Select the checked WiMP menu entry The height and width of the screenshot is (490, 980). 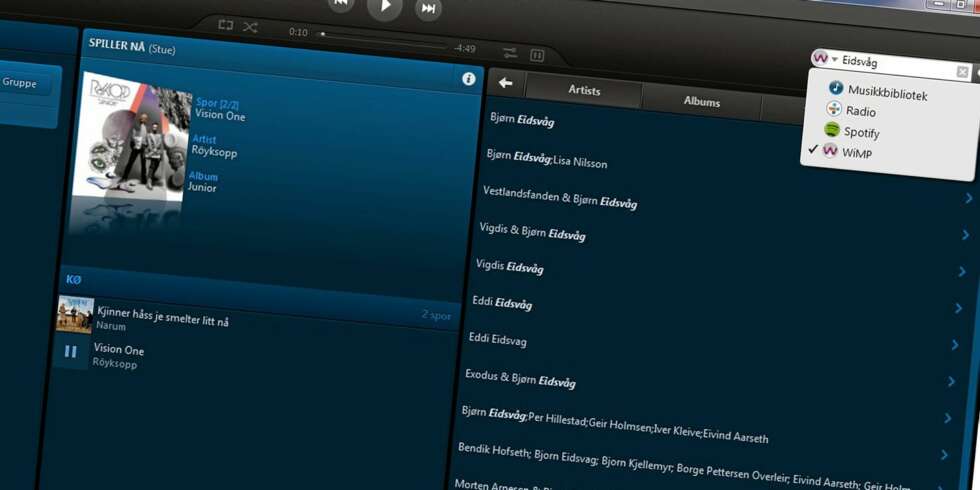848,152
